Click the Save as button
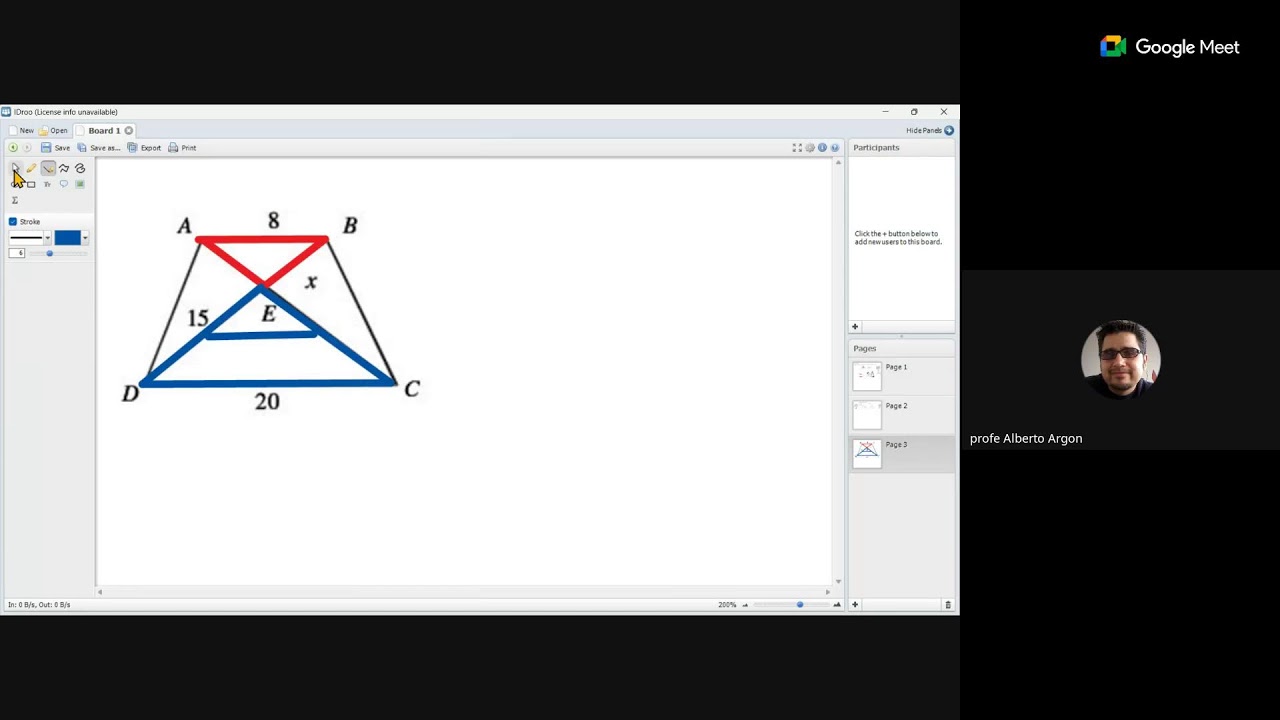The image size is (1280, 720). tap(98, 148)
